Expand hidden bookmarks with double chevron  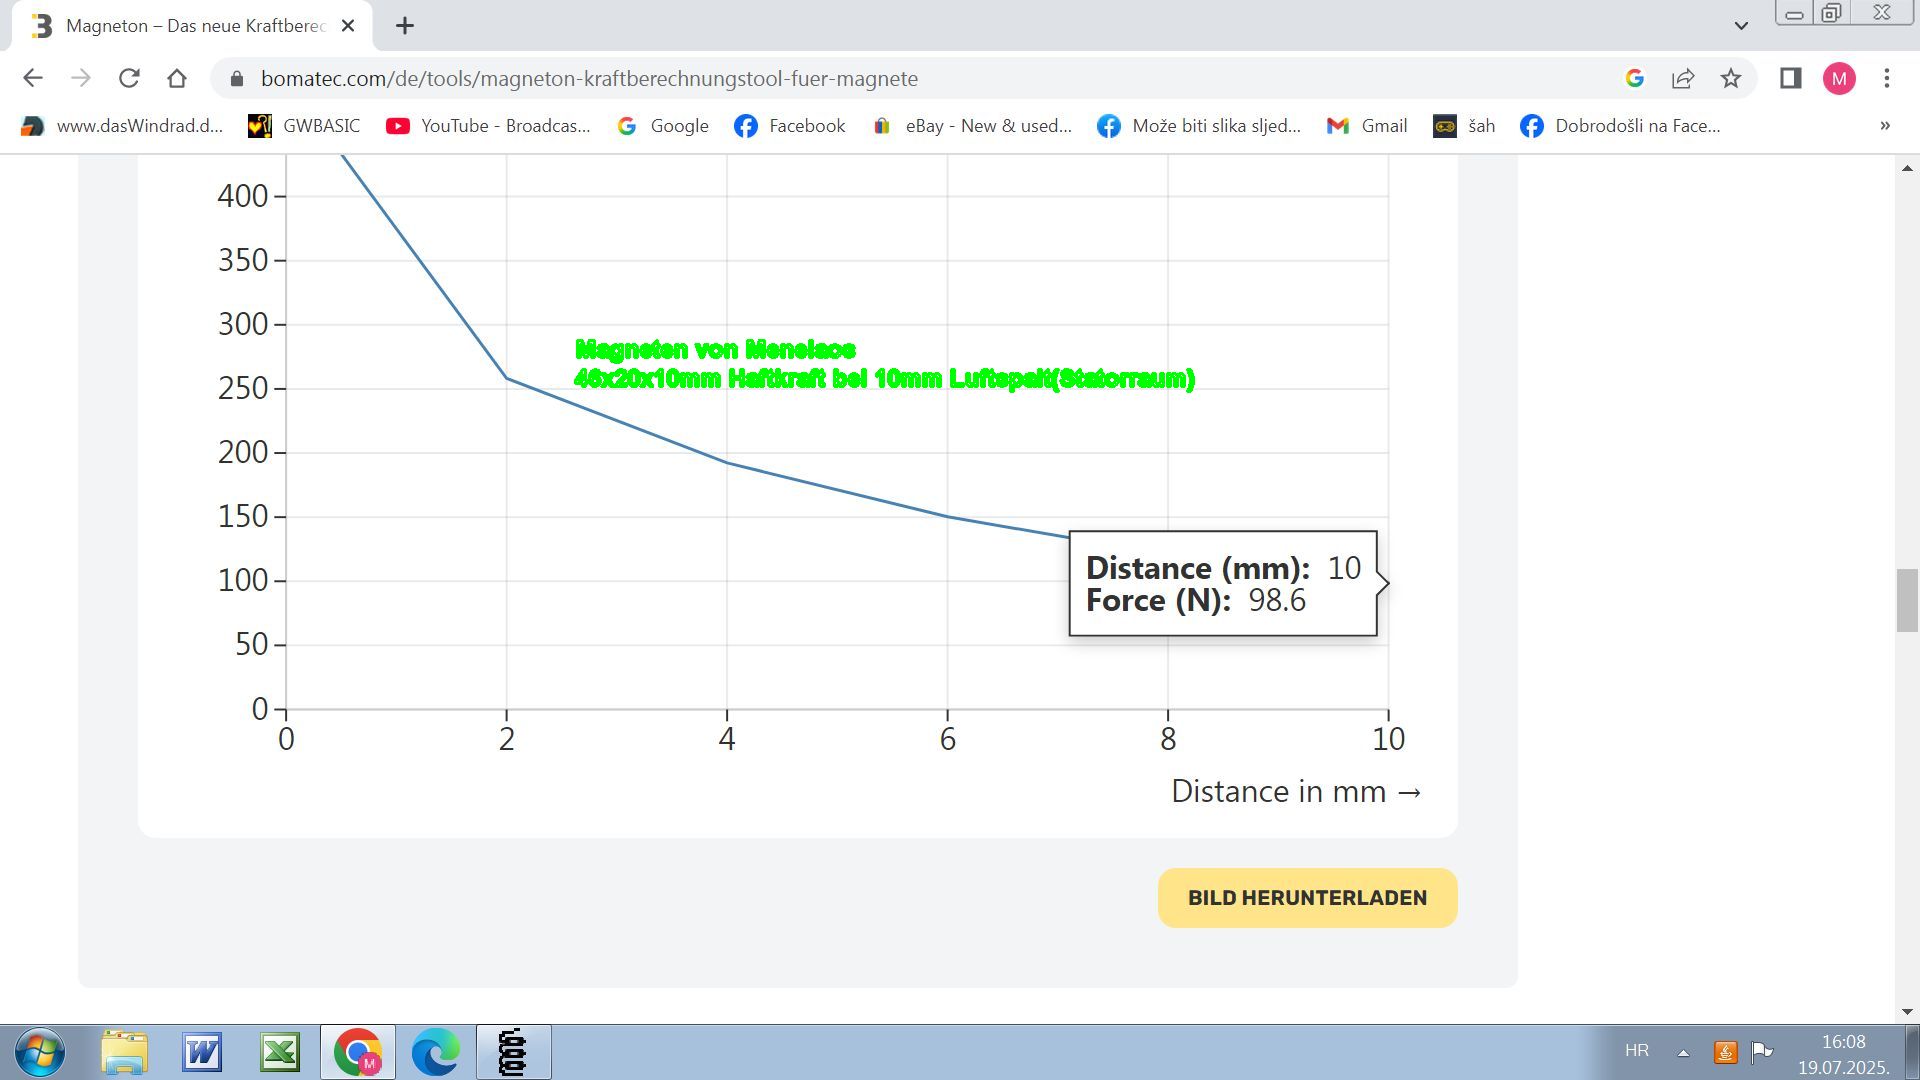1885,126
